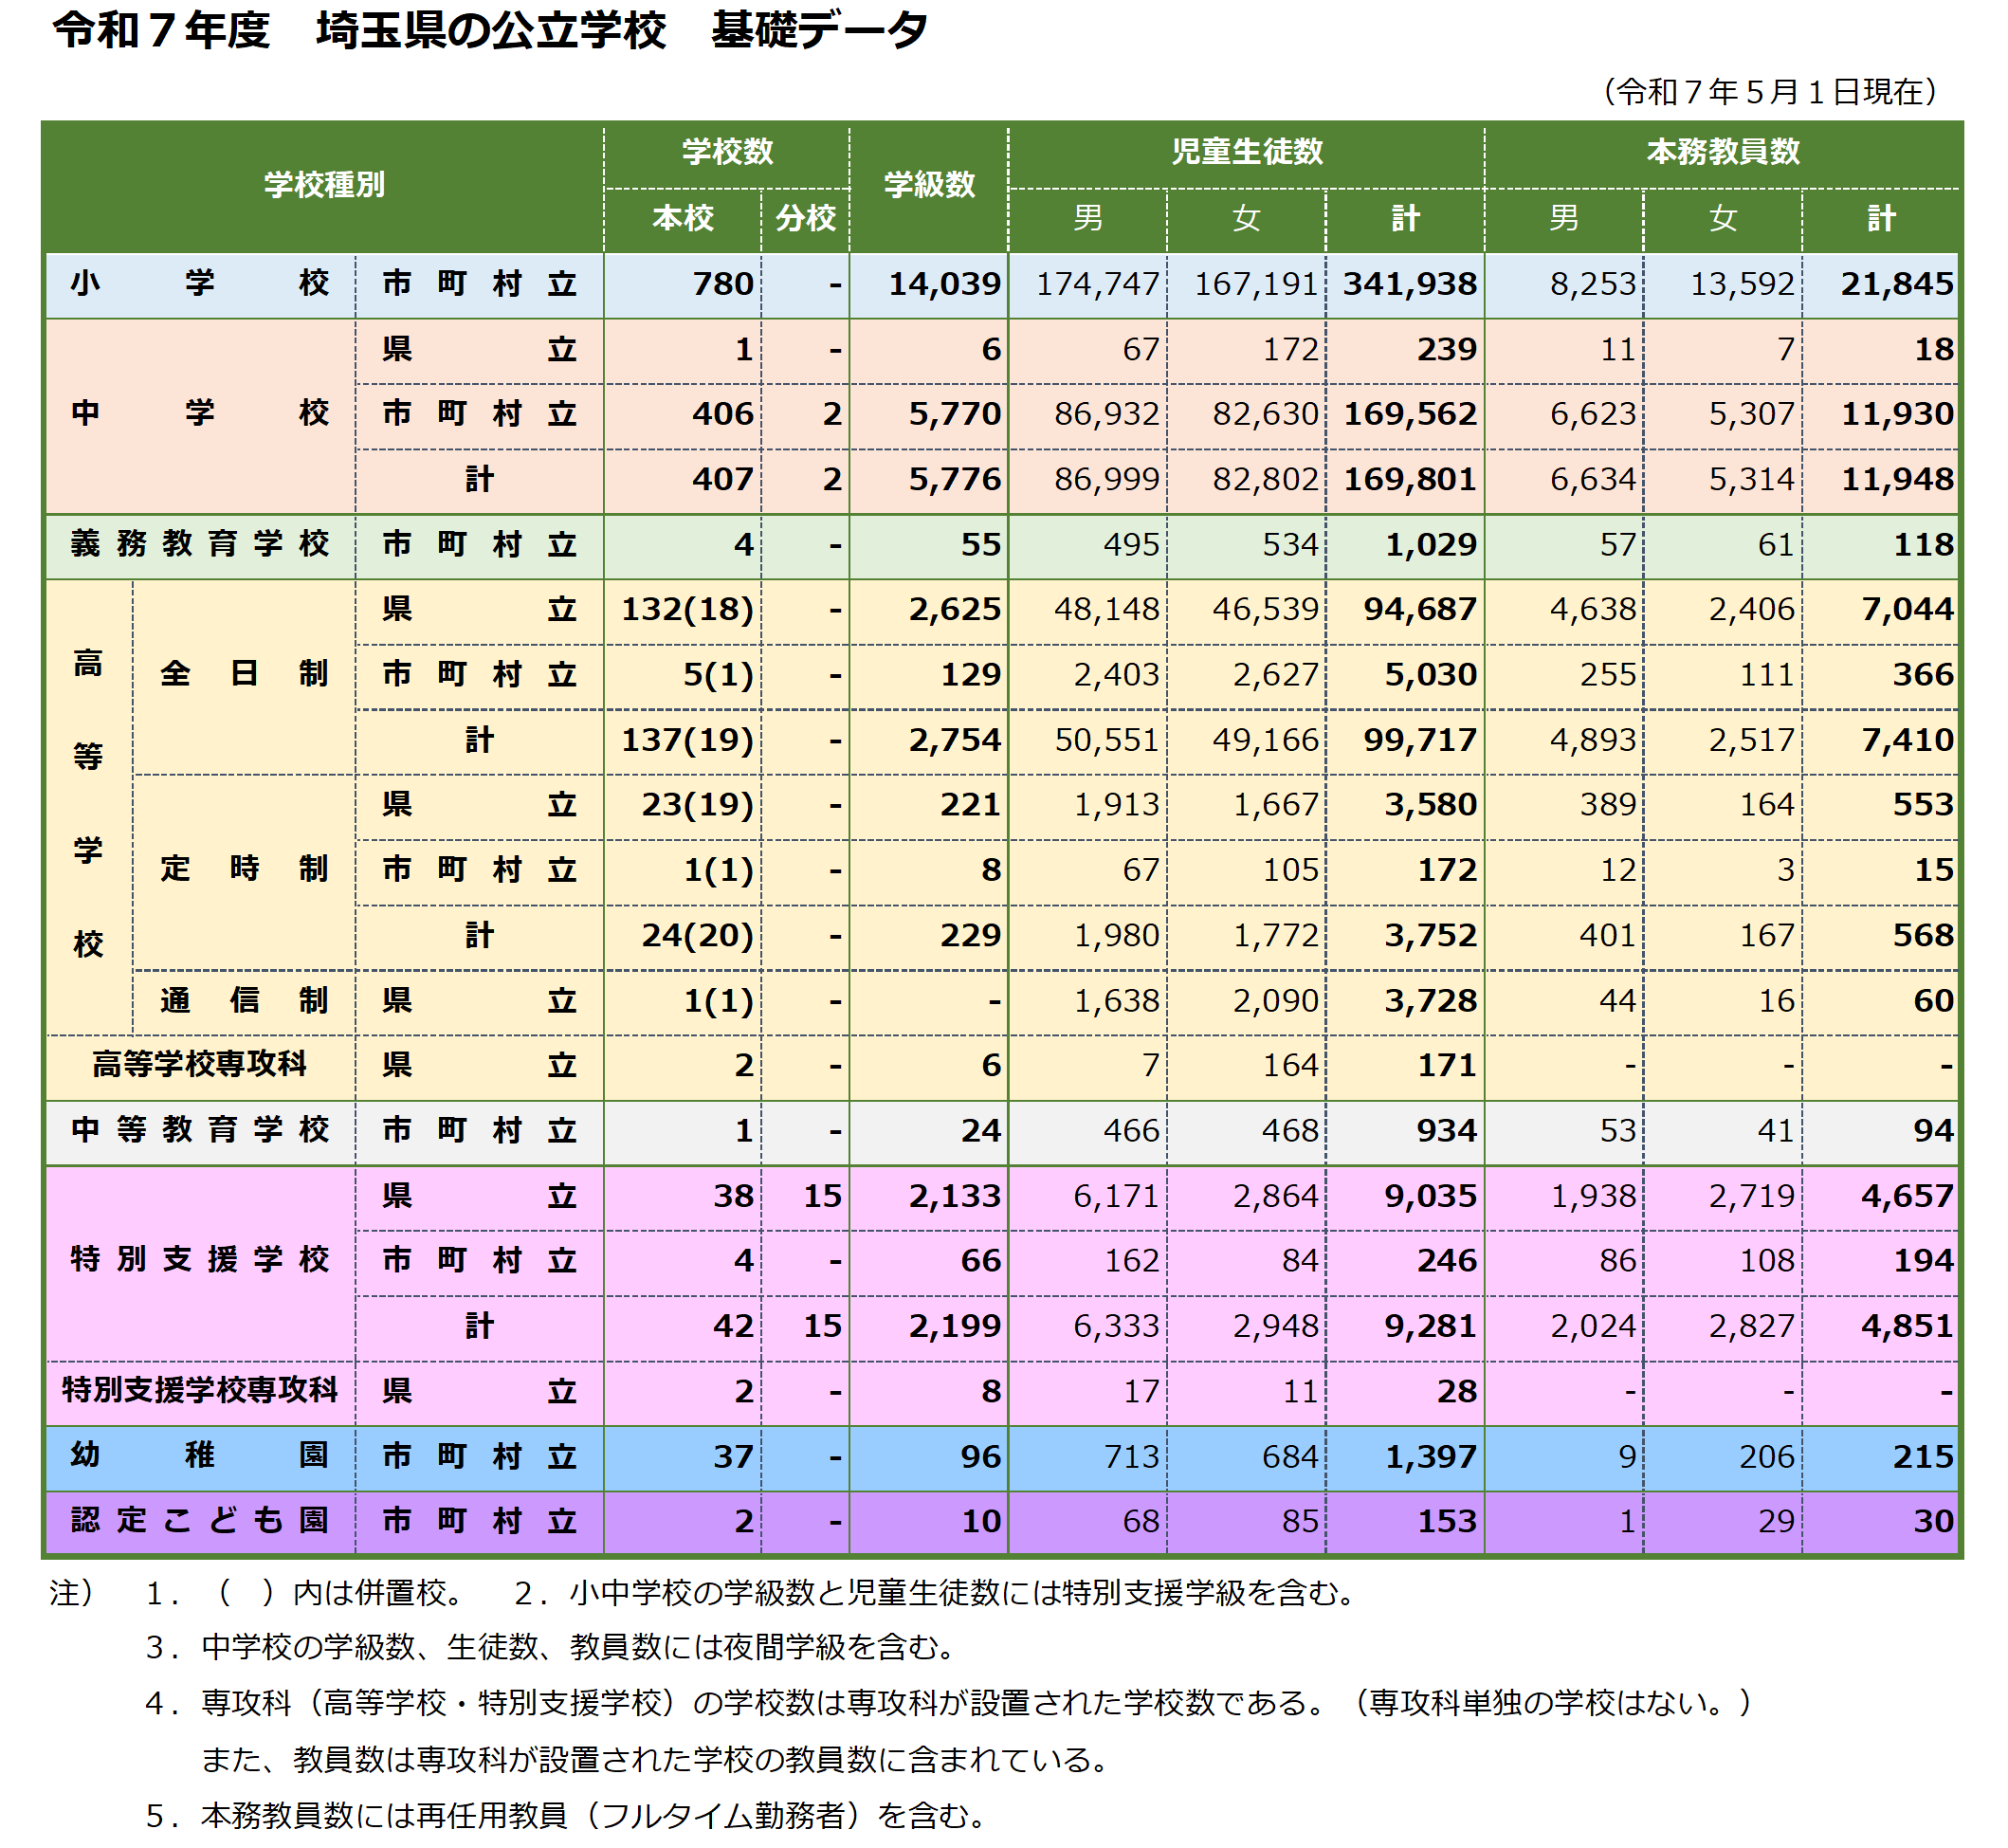This screenshot has width=2008, height=1848.
Task: Select the 全日制 row label
Action: (x=245, y=675)
